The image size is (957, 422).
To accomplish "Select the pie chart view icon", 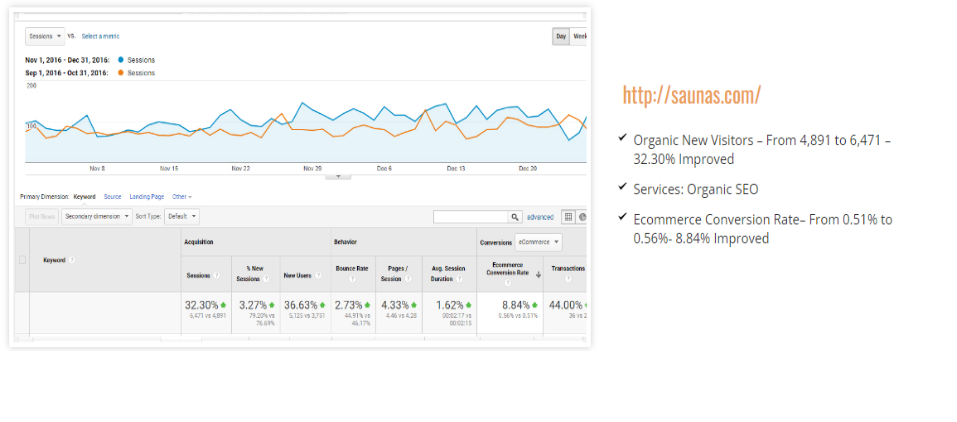I will (x=582, y=217).
